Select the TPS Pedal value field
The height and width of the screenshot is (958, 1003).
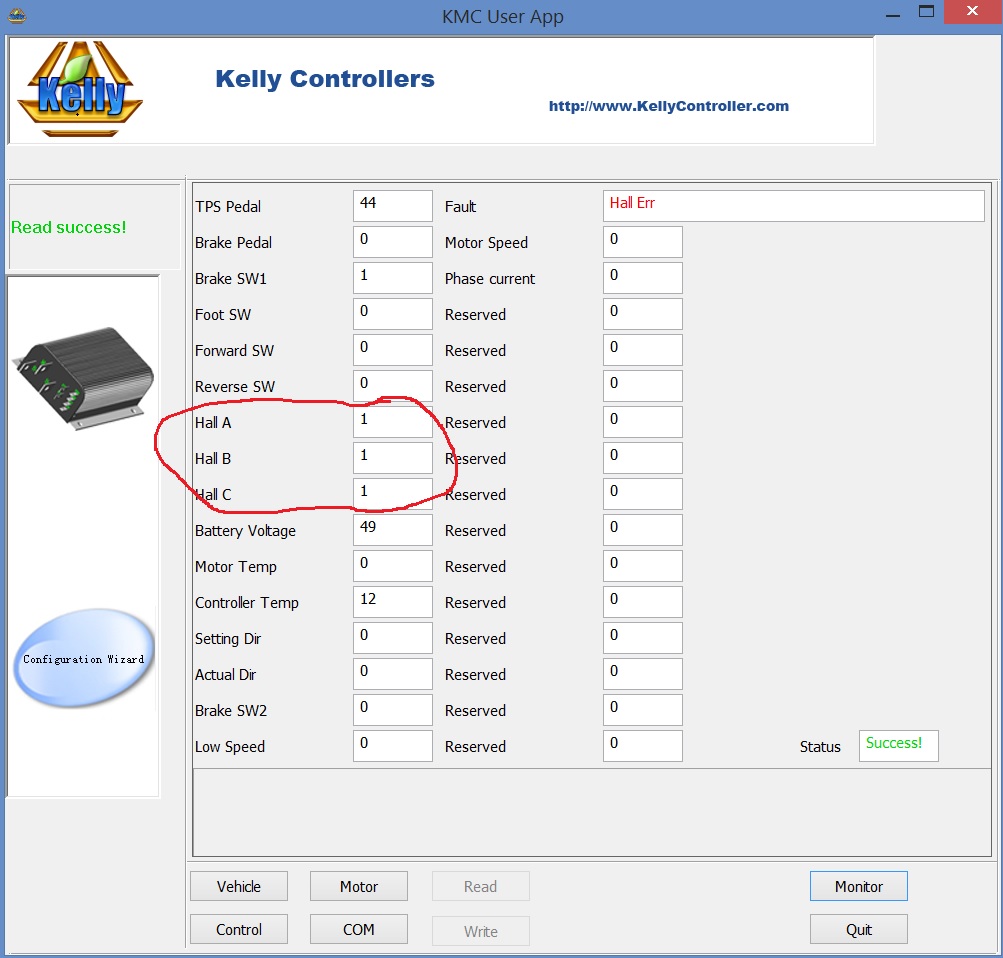[393, 206]
